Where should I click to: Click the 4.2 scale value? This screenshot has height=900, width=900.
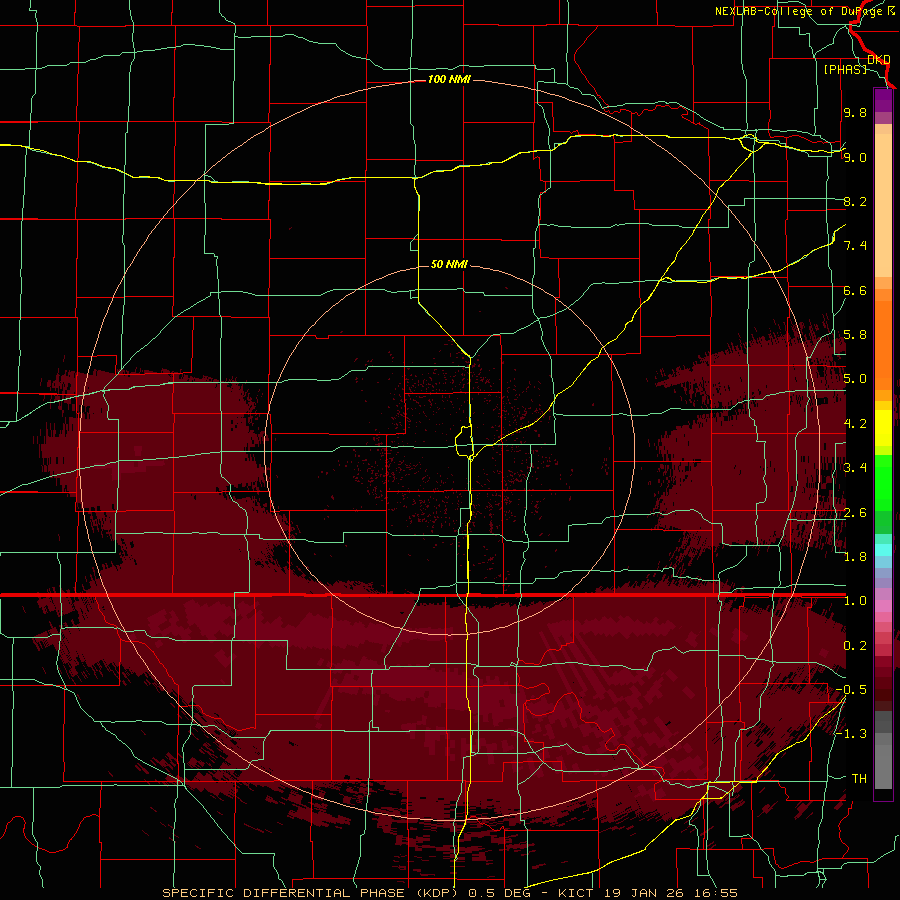click(855, 424)
